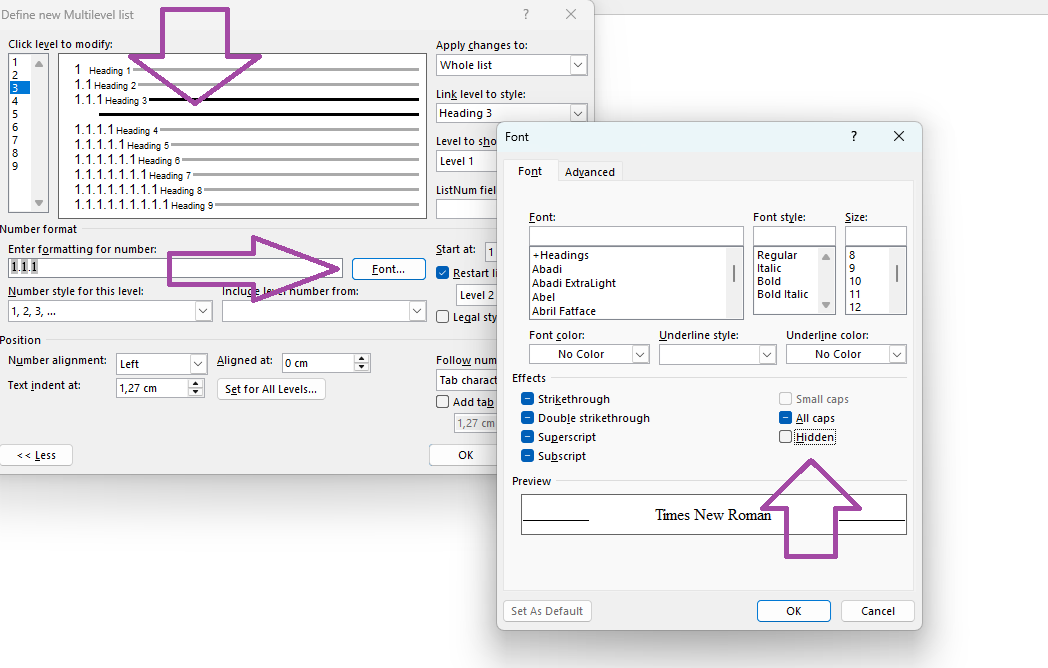Select Abel font
The image size is (1048, 668).
point(543,297)
